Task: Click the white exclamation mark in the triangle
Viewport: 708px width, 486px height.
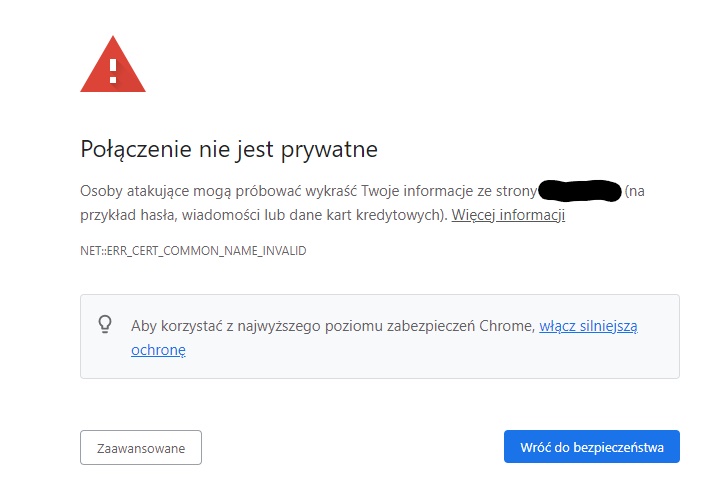Action: [x=113, y=72]
